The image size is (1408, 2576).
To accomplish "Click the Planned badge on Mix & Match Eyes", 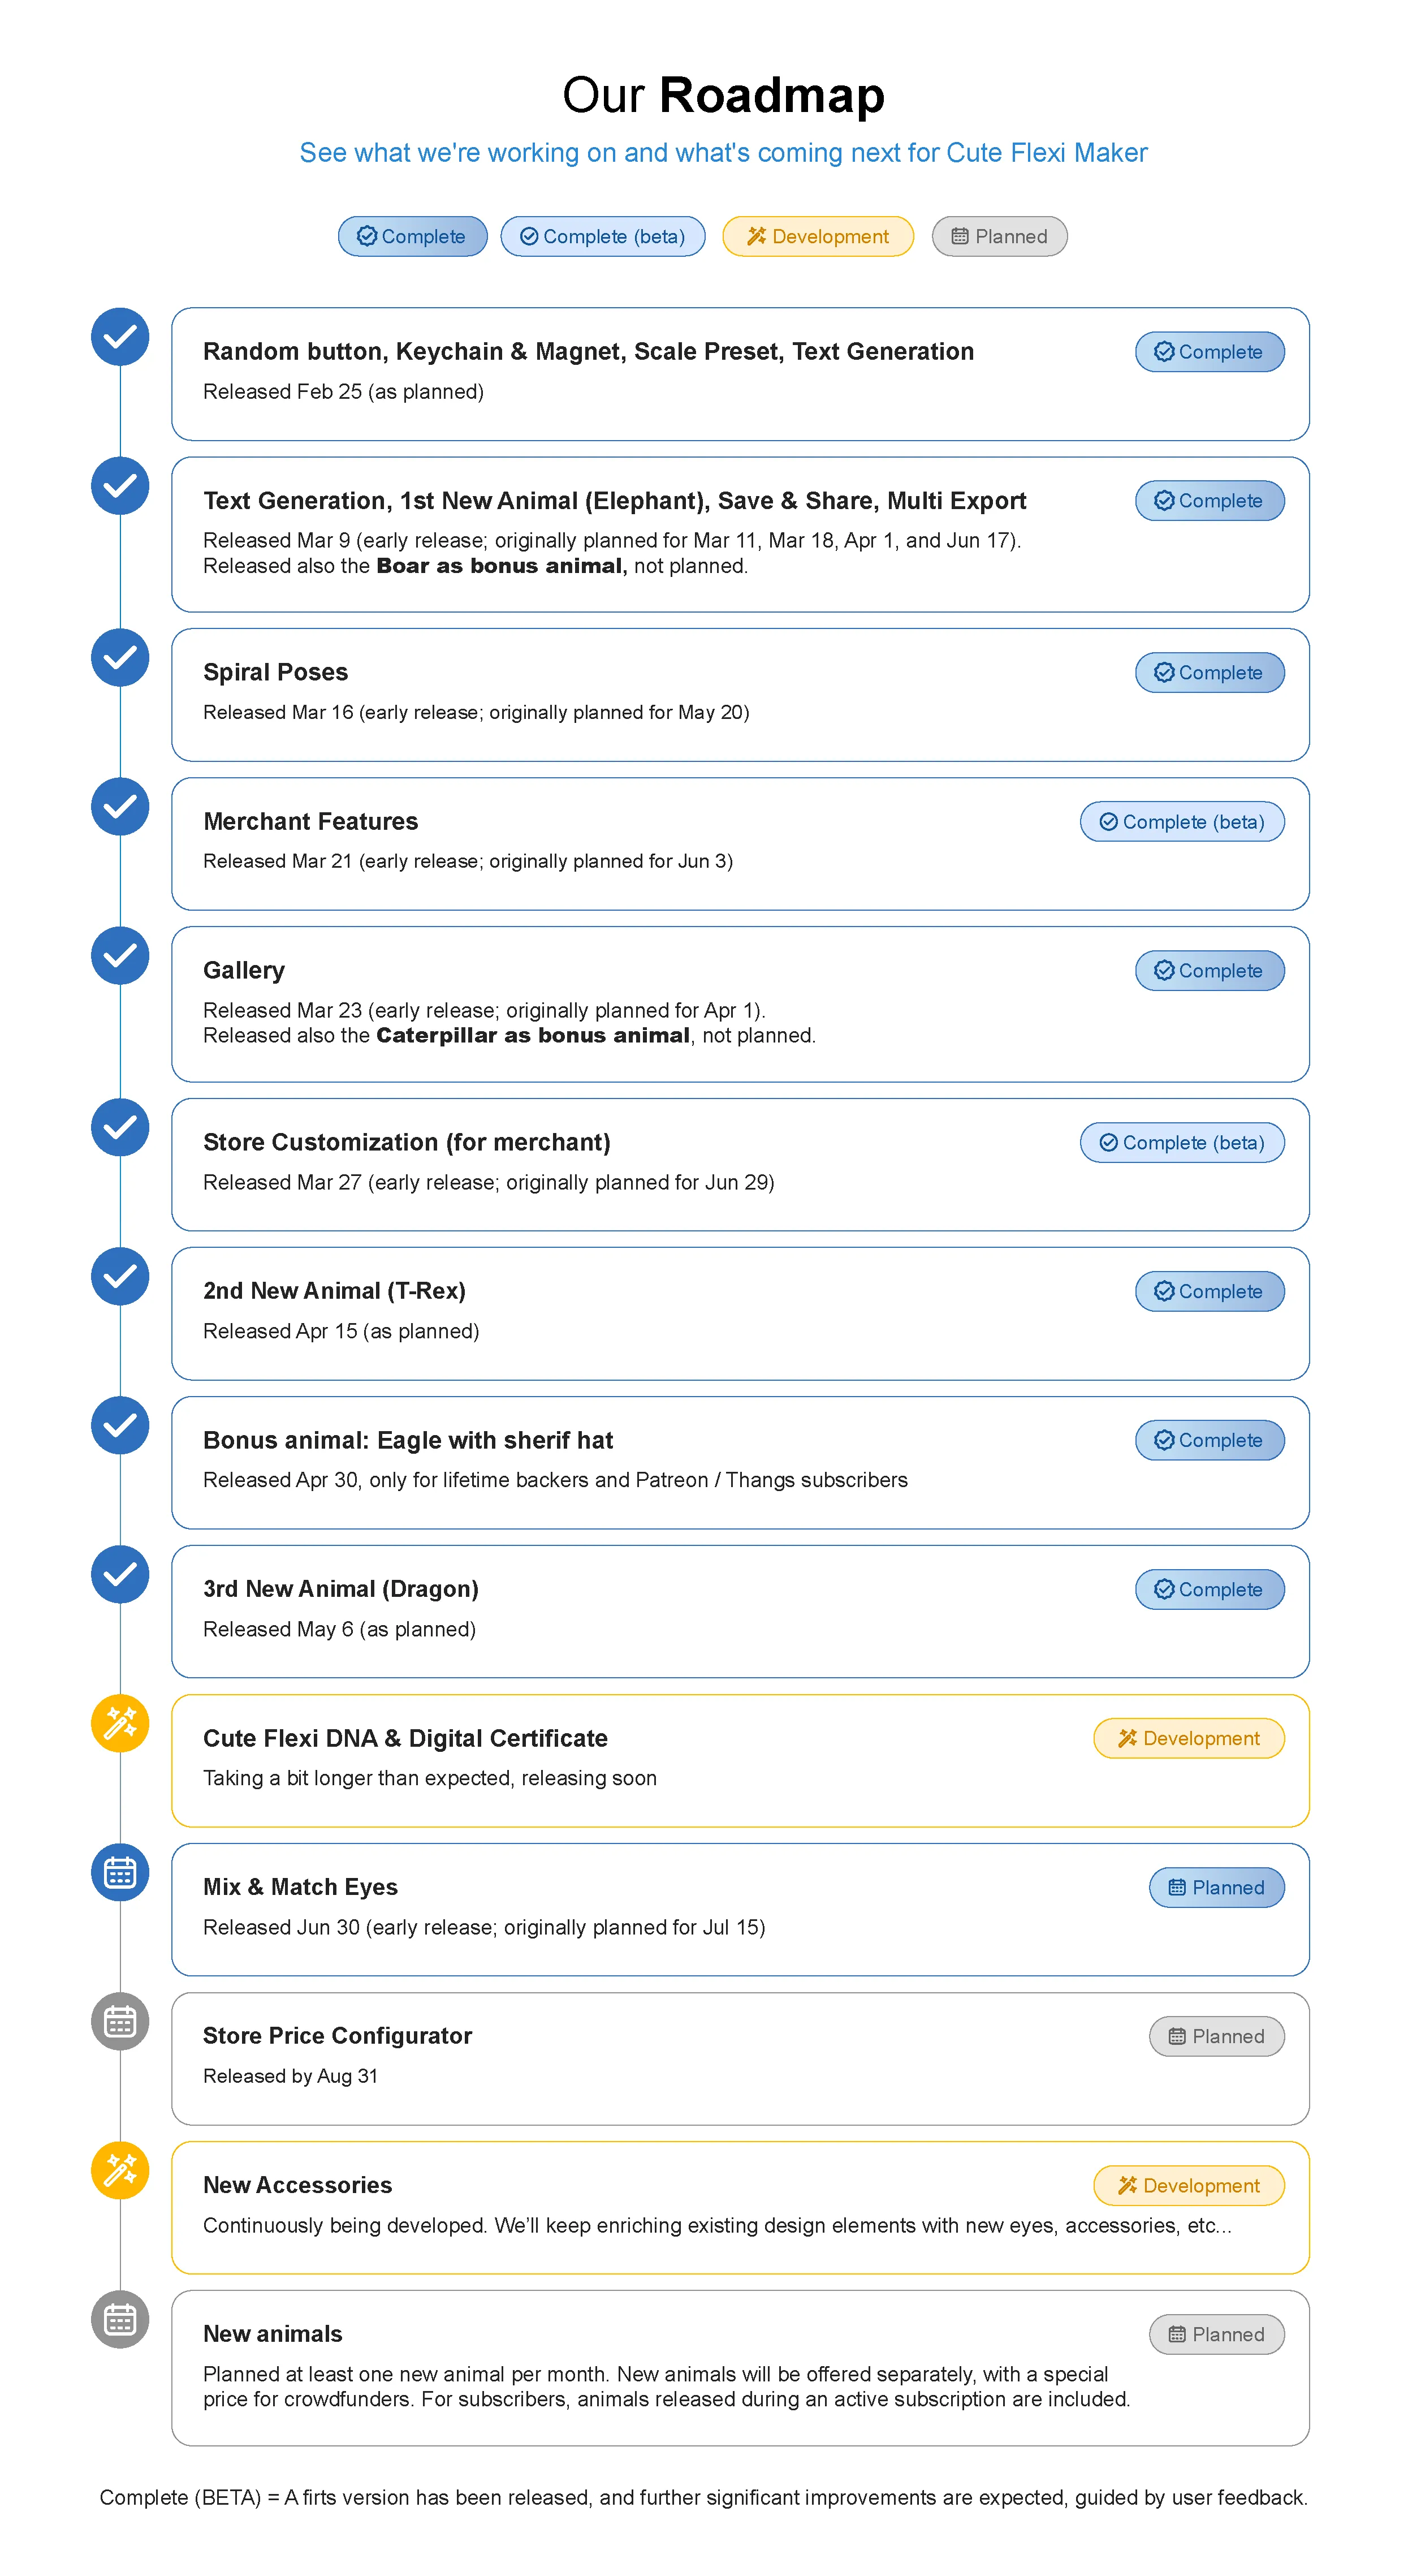I will [x=1217, y=1888].
